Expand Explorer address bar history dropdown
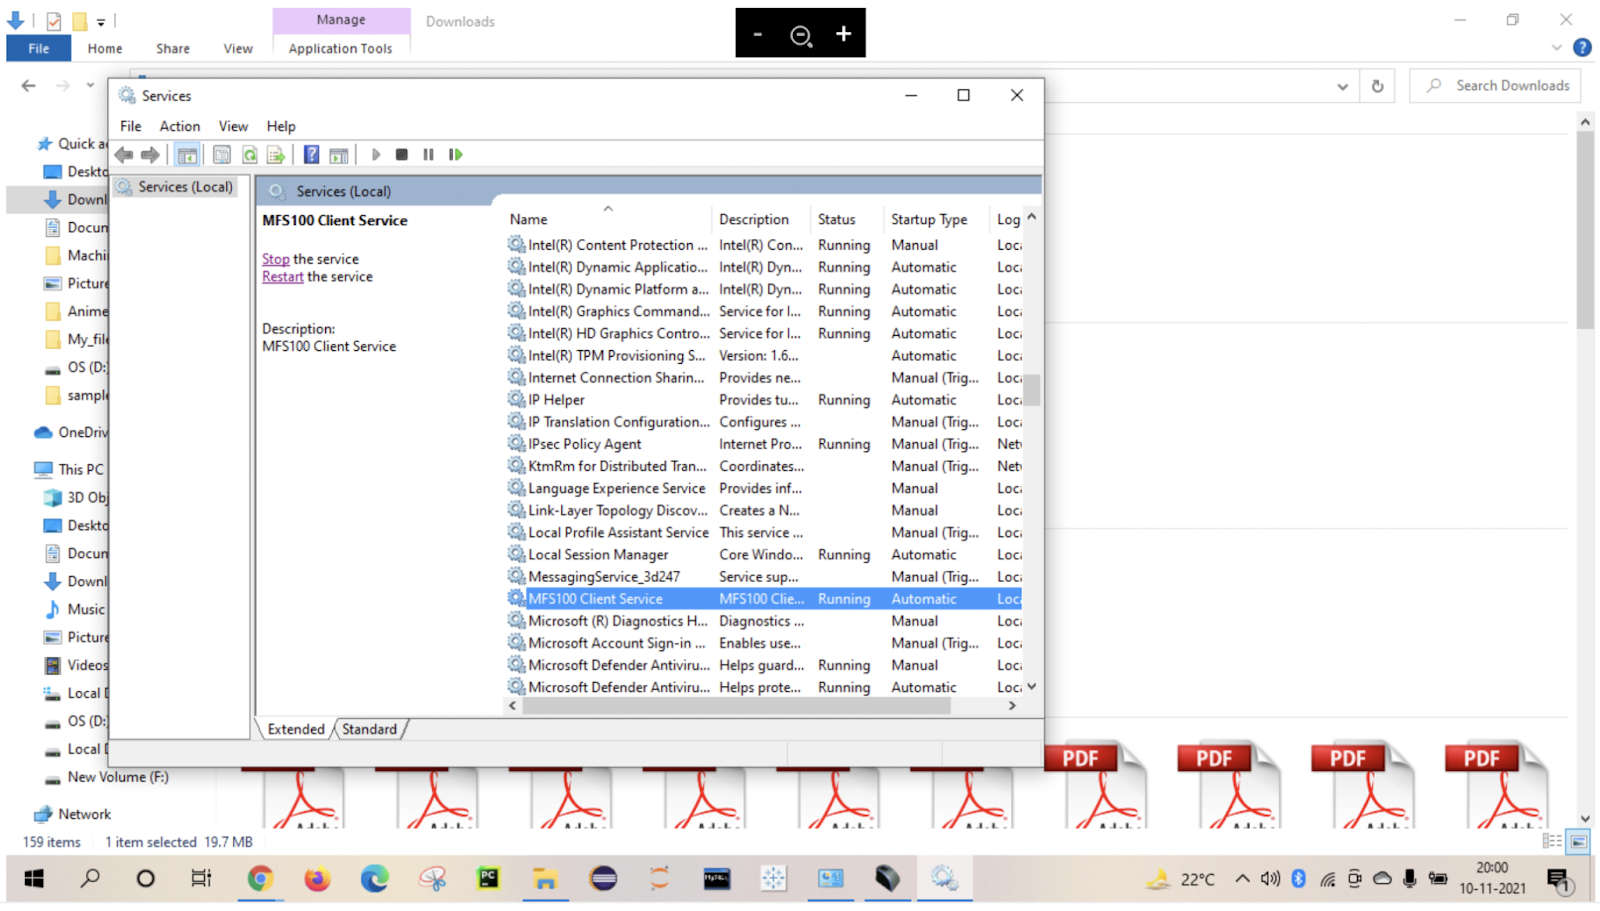The width and height of the screenshot is (1600, 911). point(1342,87)
